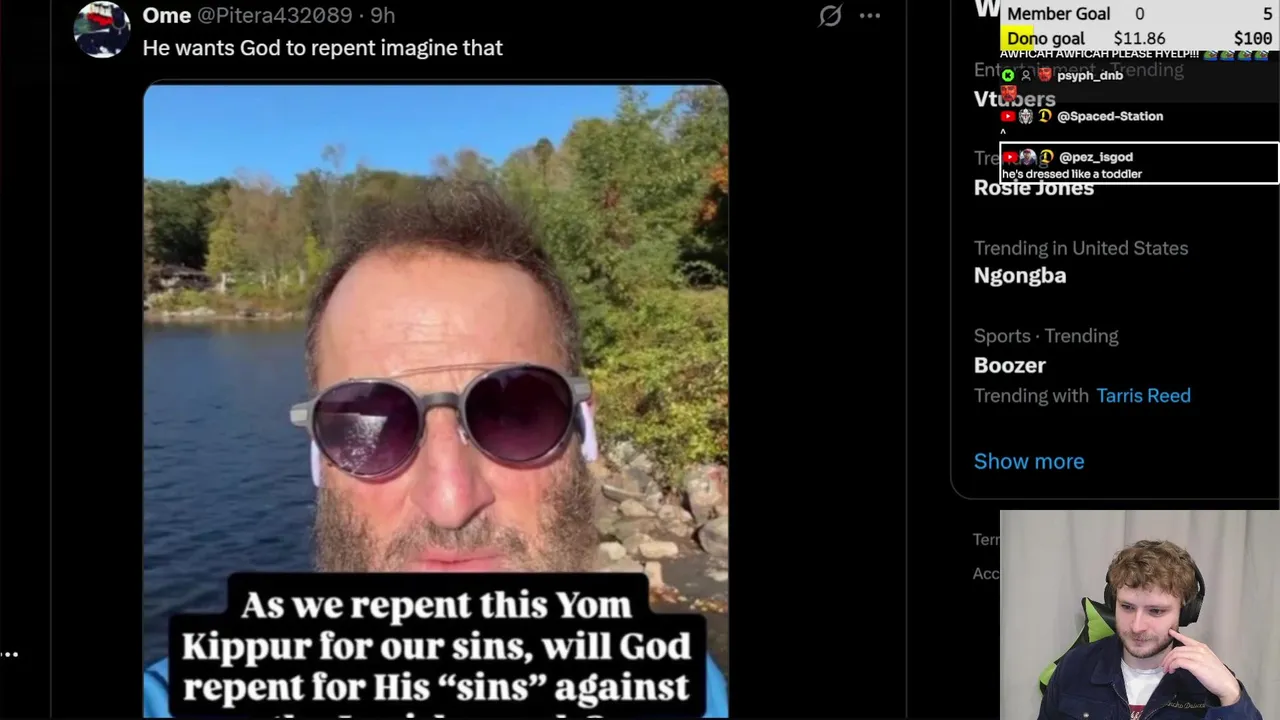Viewport: 1280px width, 720px height.
Task: Open the Tarris Reed trending link
Action: [1143, 396]
